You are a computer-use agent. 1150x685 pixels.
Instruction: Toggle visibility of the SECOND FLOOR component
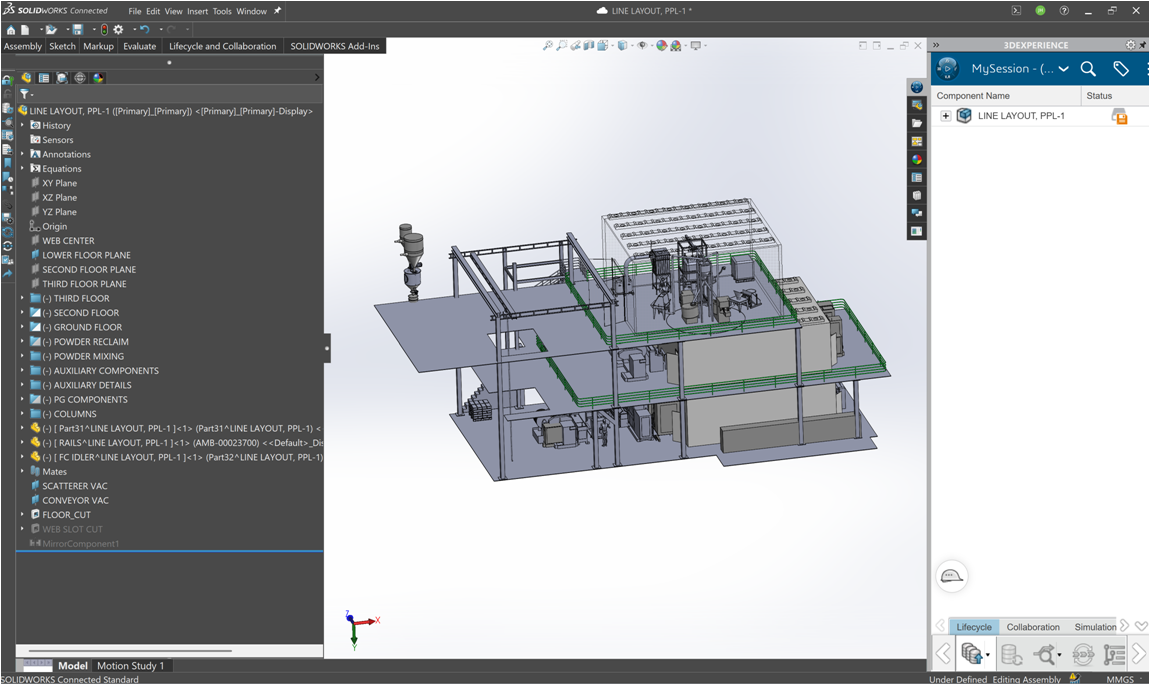(36, 312)
